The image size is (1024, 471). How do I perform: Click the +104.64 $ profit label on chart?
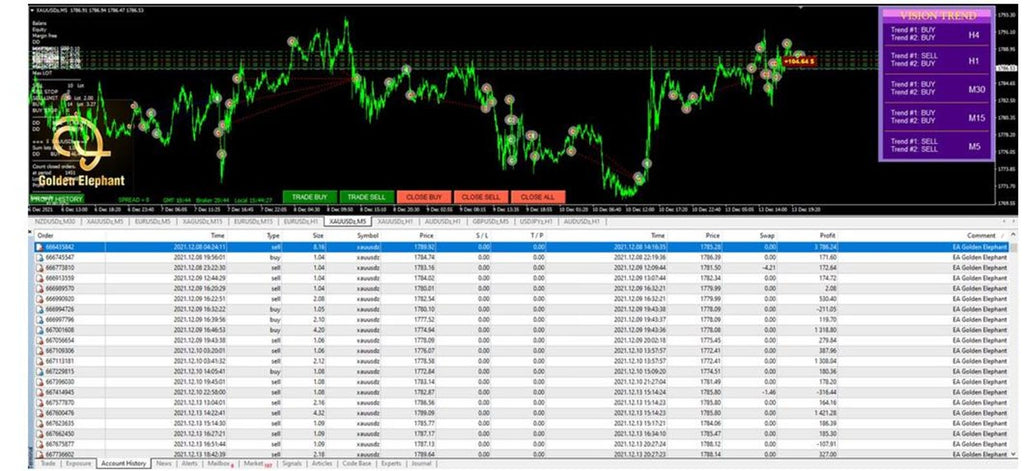pyautogui.click(x=800, y=61)
